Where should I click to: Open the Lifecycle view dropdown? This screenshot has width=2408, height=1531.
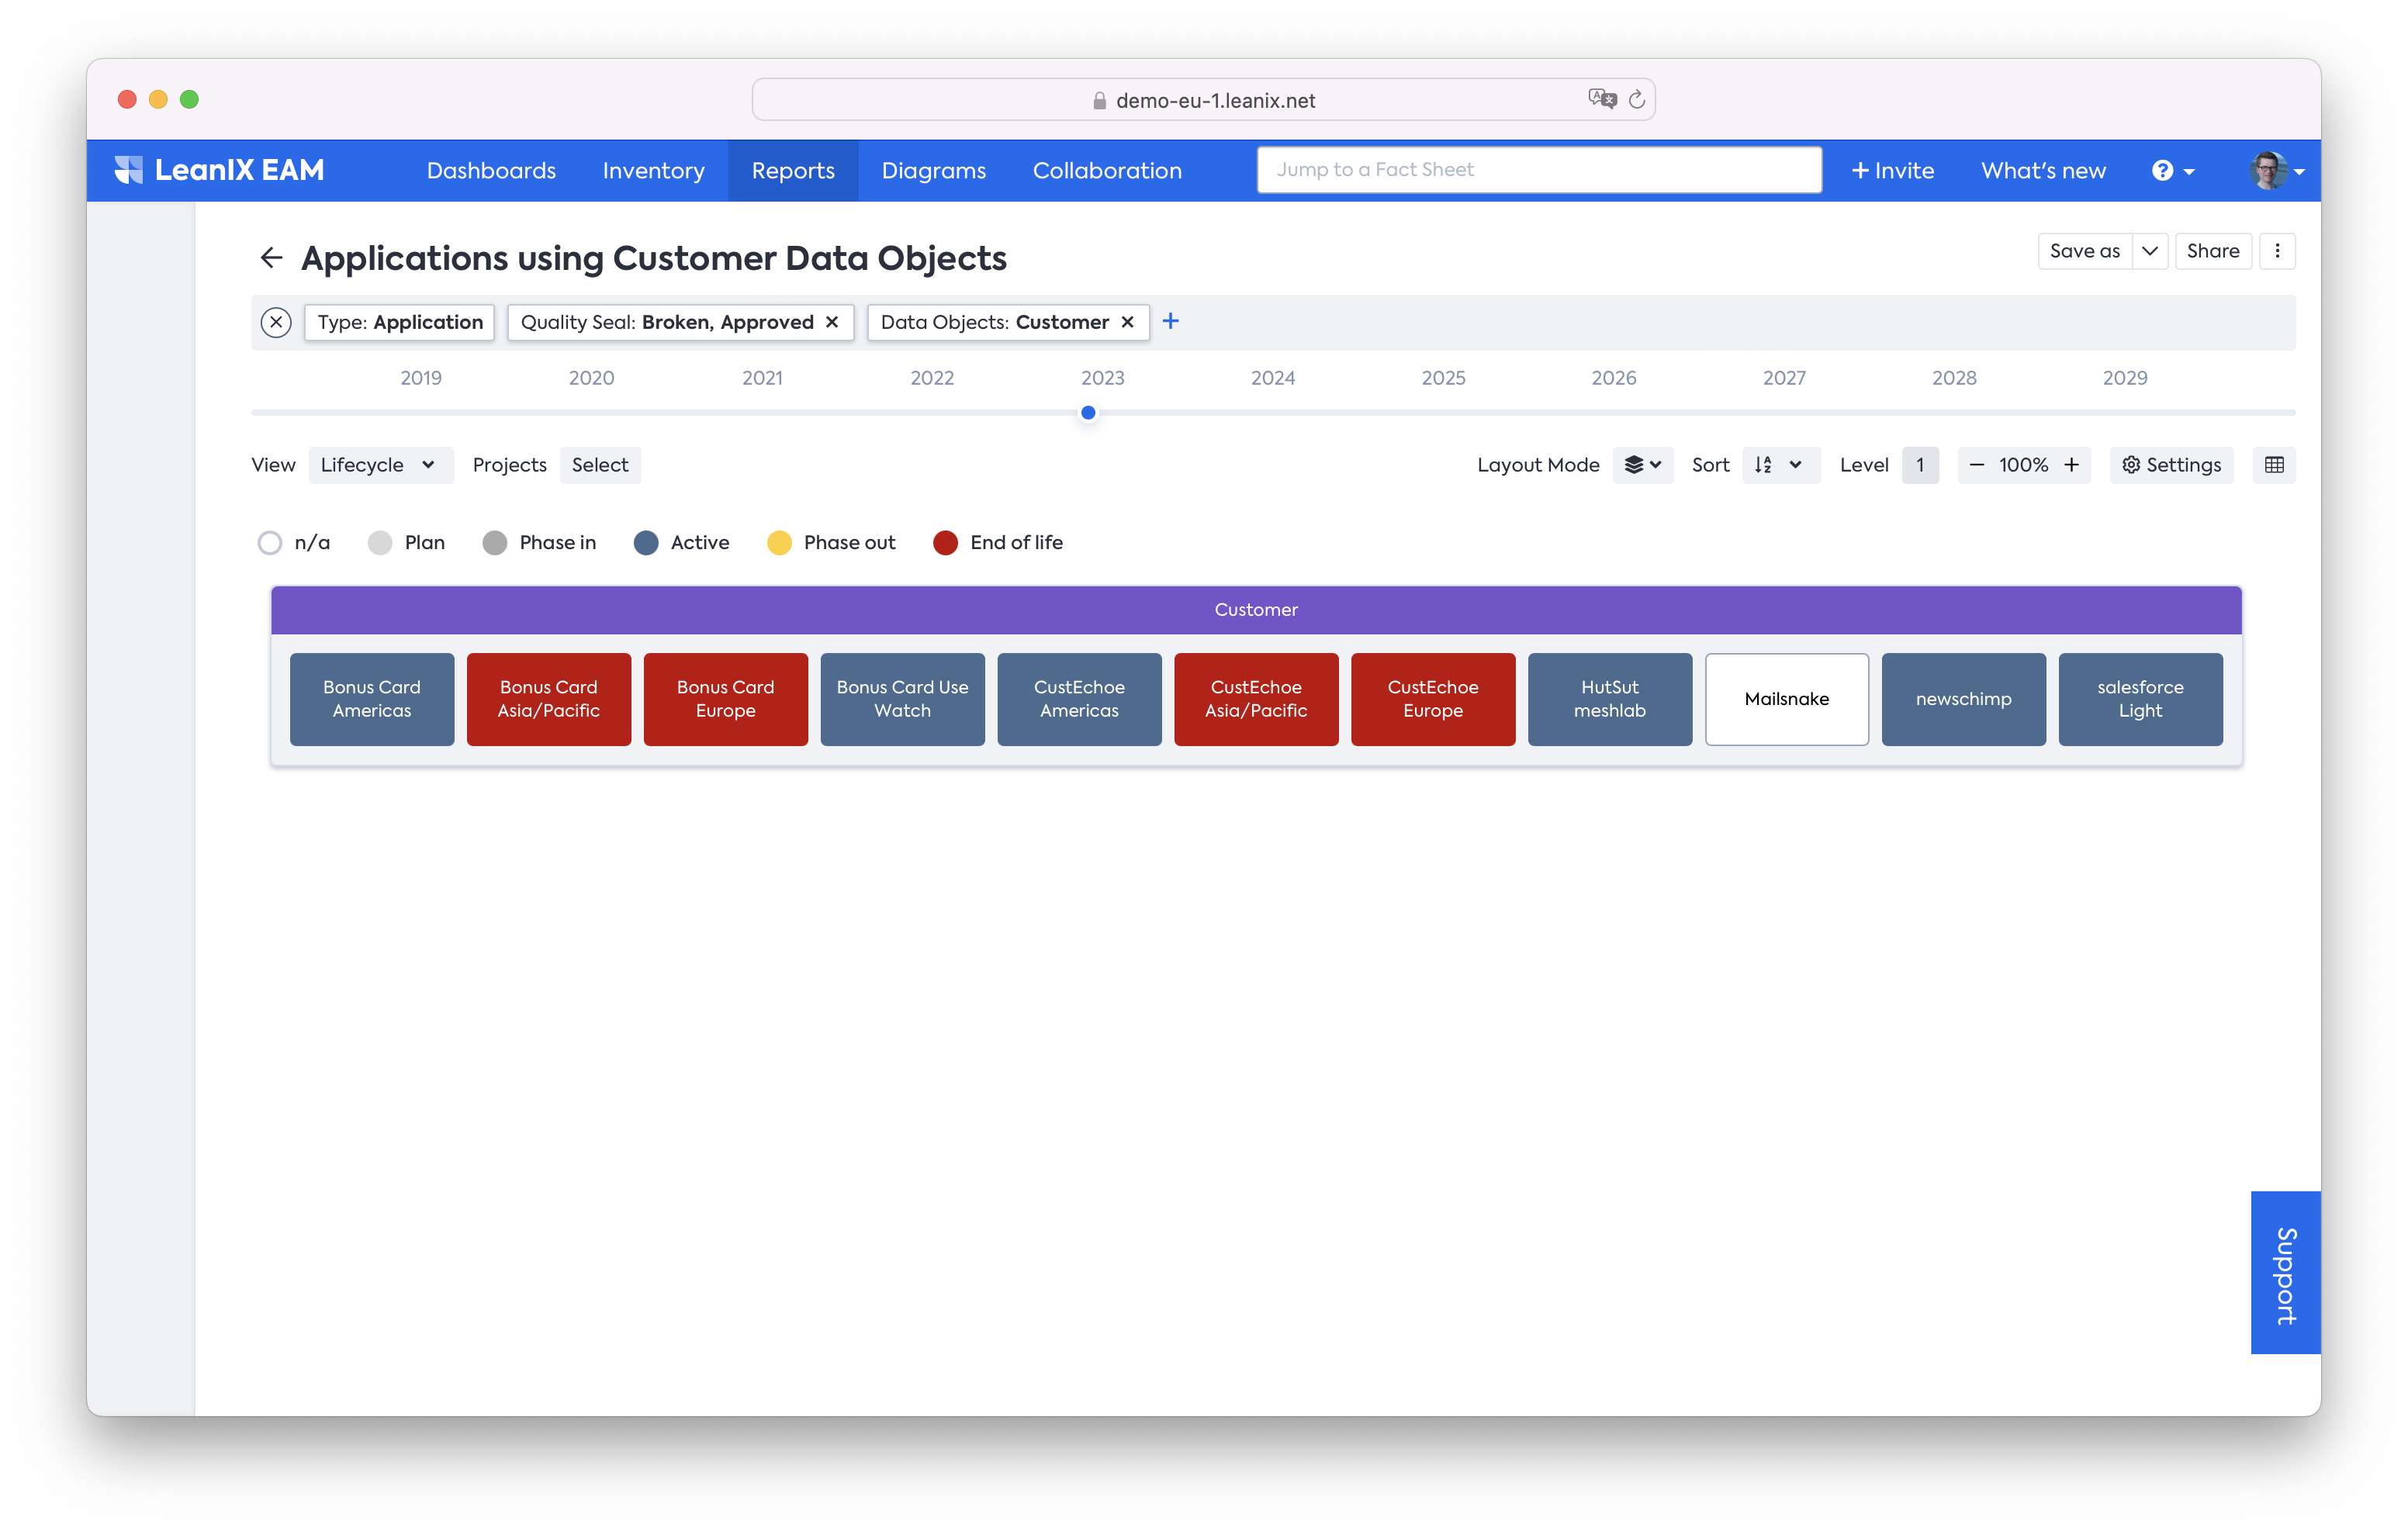coord(379,465)
